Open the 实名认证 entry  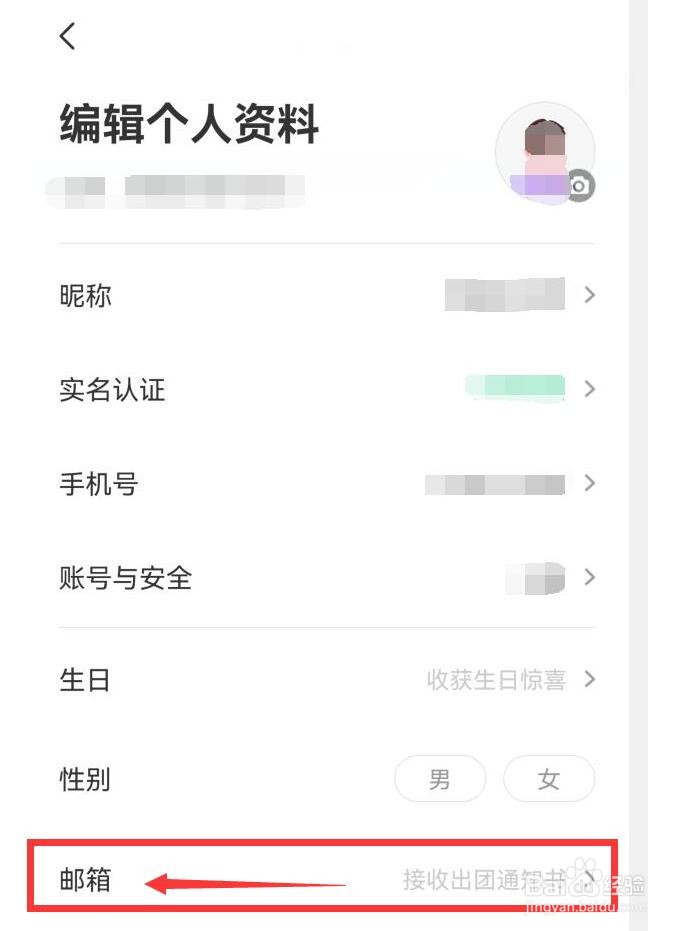pos(327,390)
